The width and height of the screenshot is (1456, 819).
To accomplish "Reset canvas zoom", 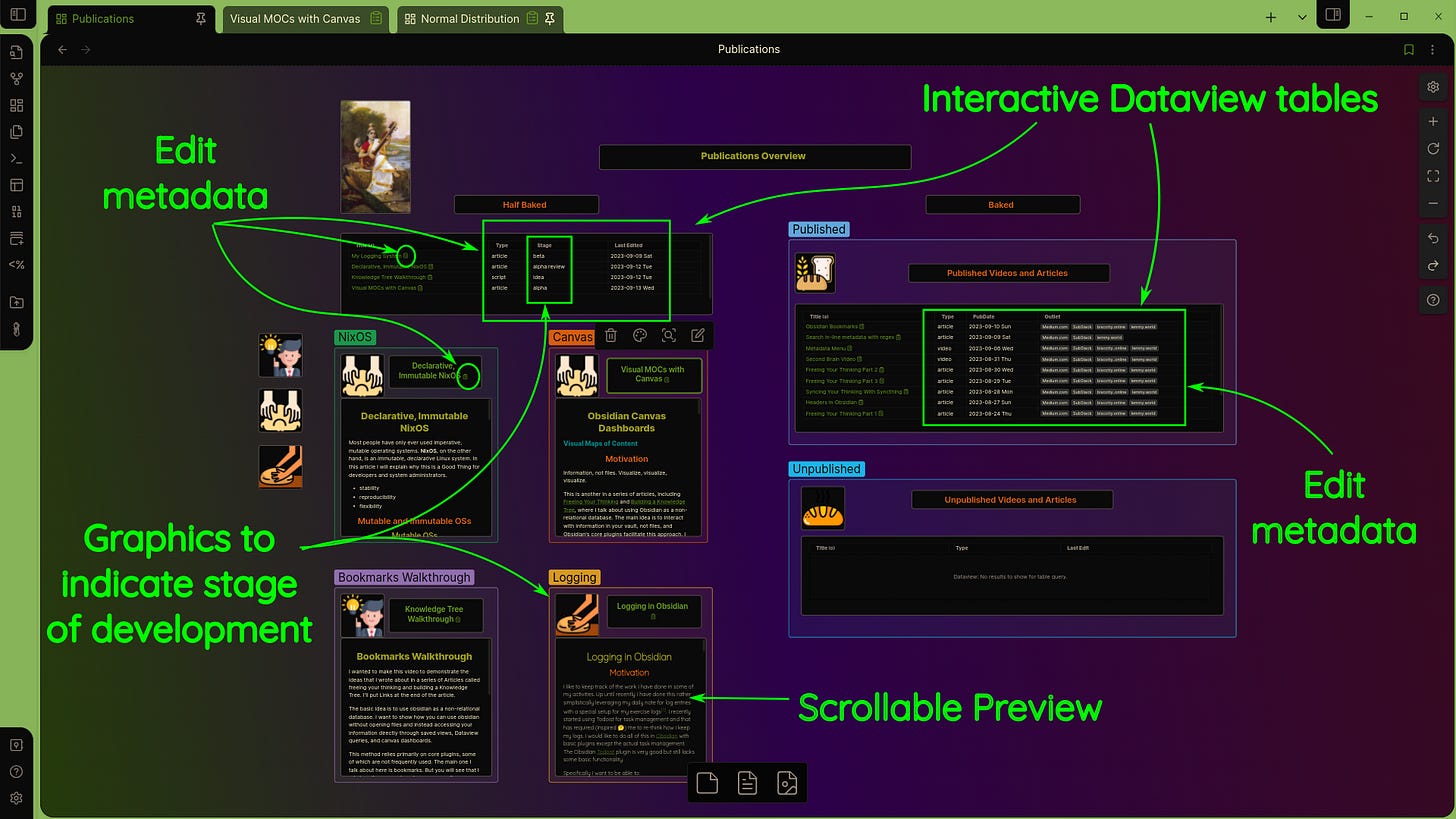I will (x=1433, y=148).
